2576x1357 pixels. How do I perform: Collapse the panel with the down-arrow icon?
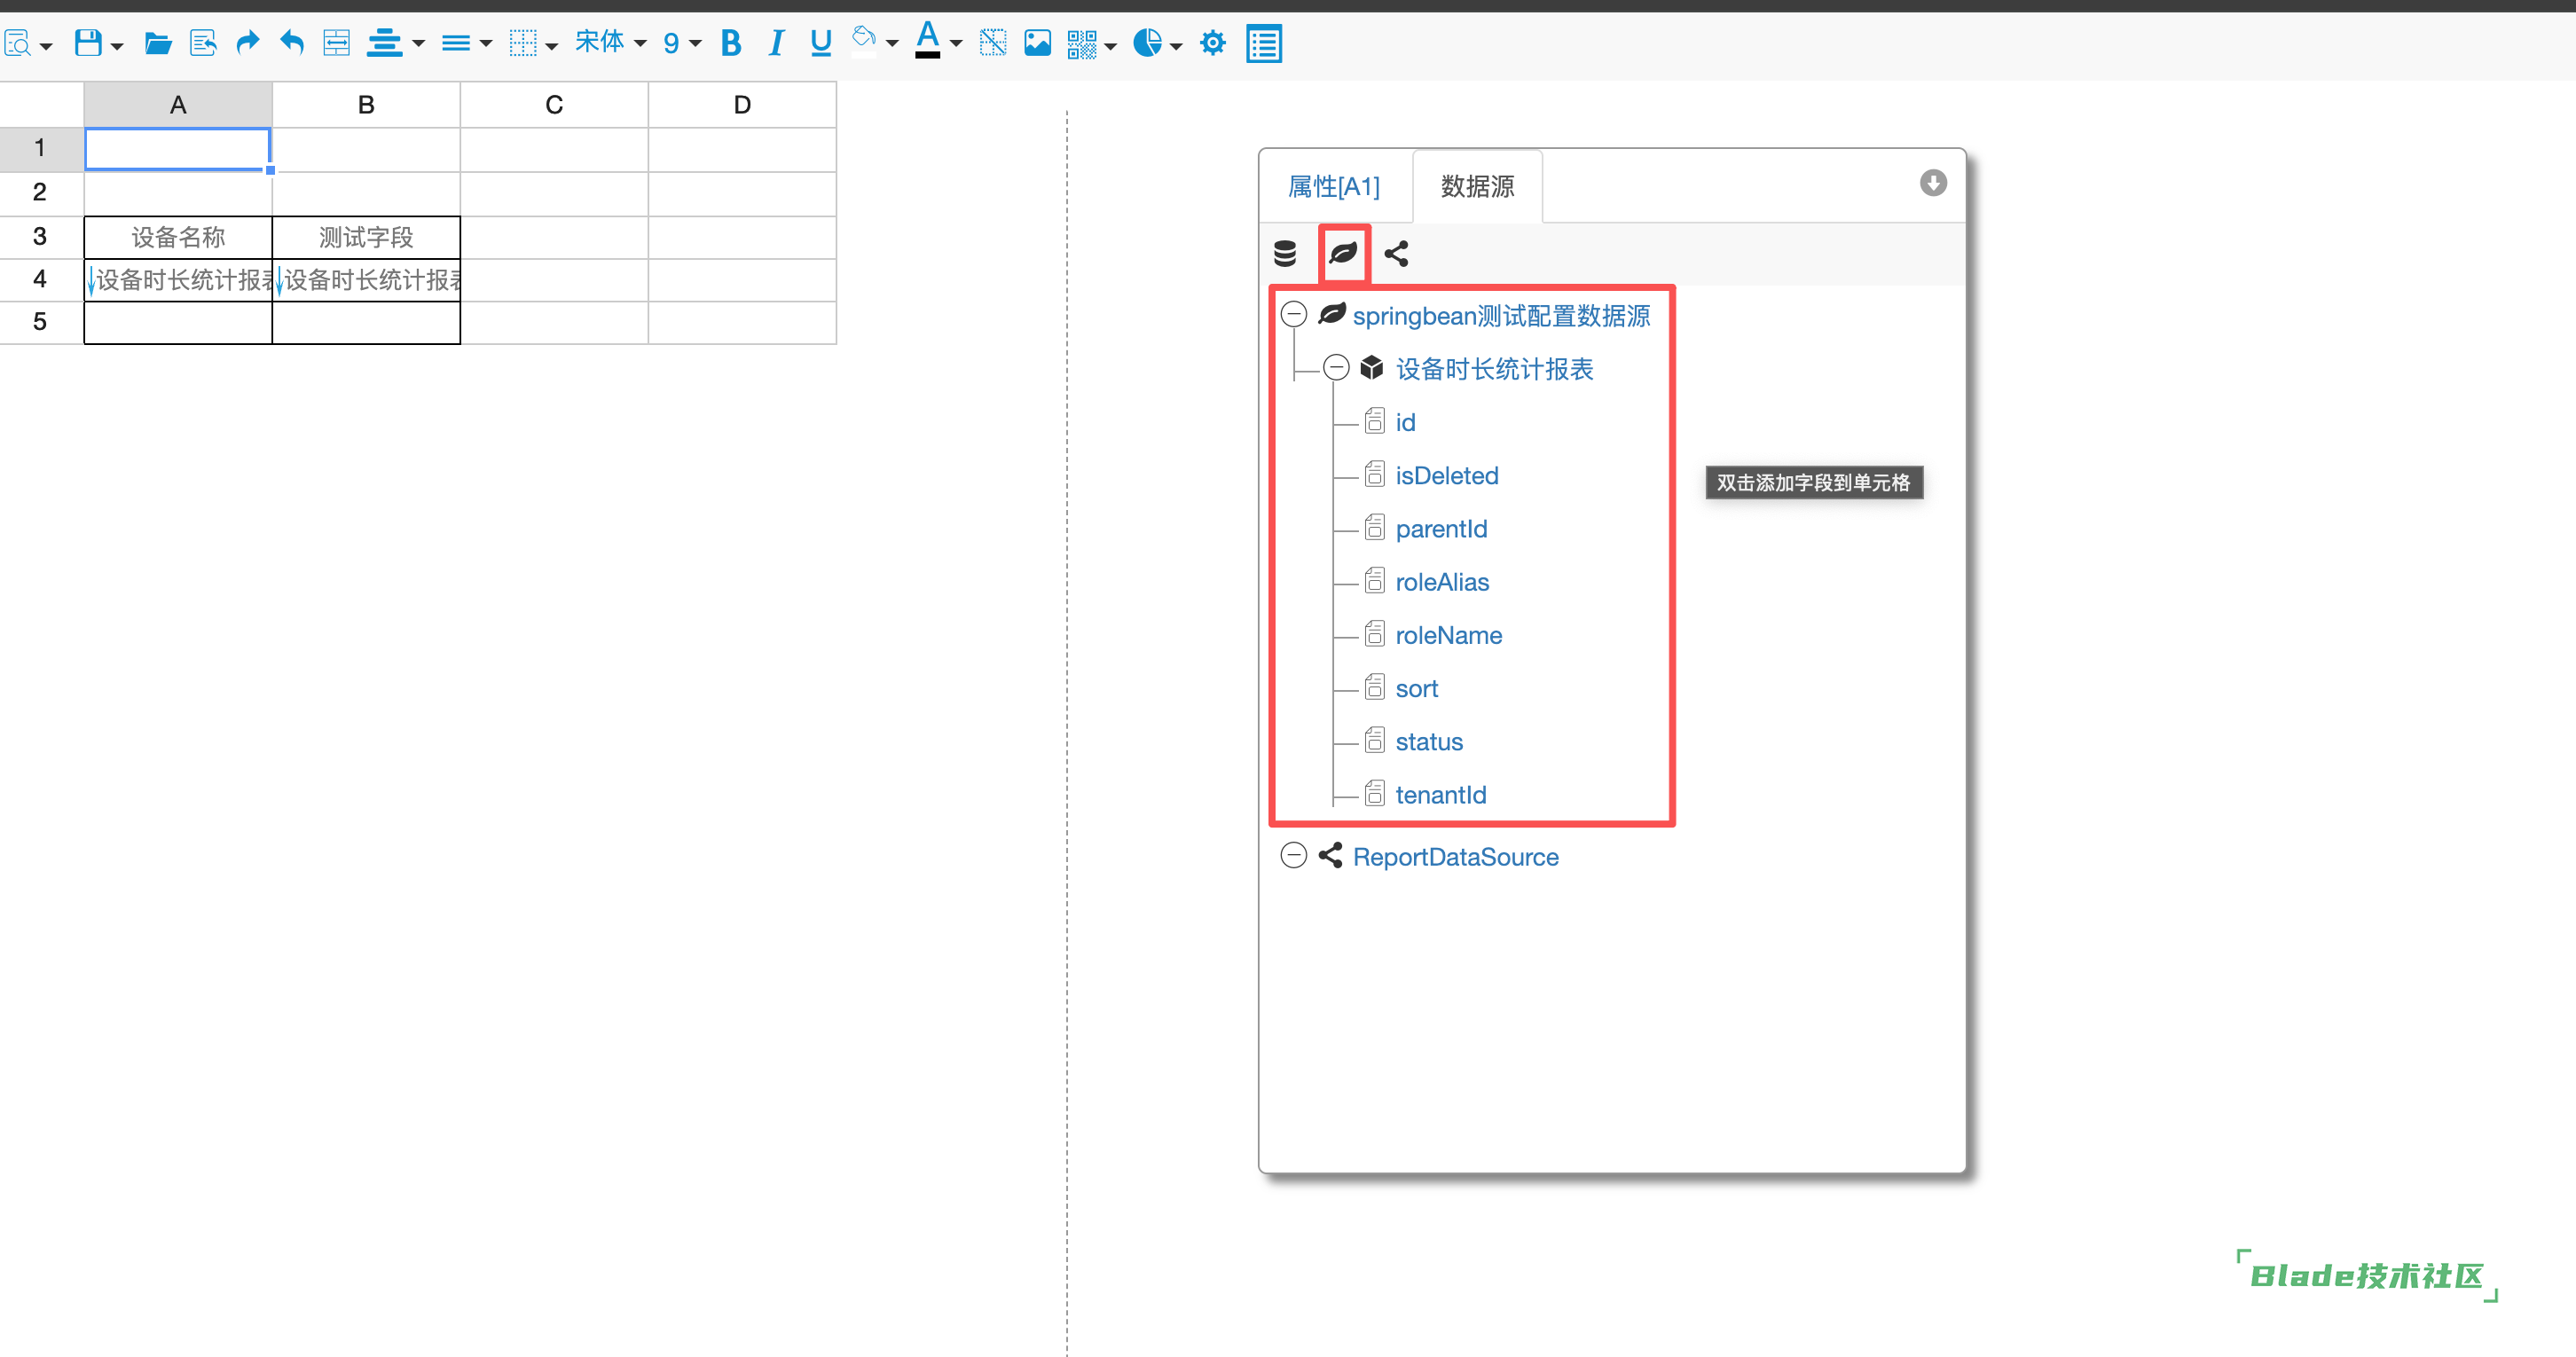[1933, 183]
